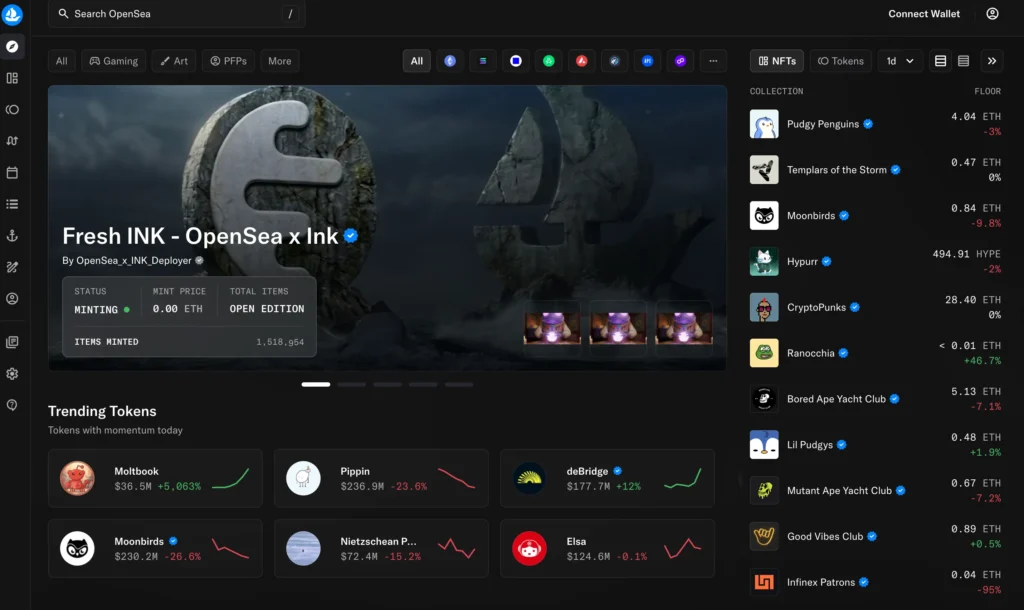Open the Elsa trending token card
The image size is (1024, 610).
click(x=607, y=548)
